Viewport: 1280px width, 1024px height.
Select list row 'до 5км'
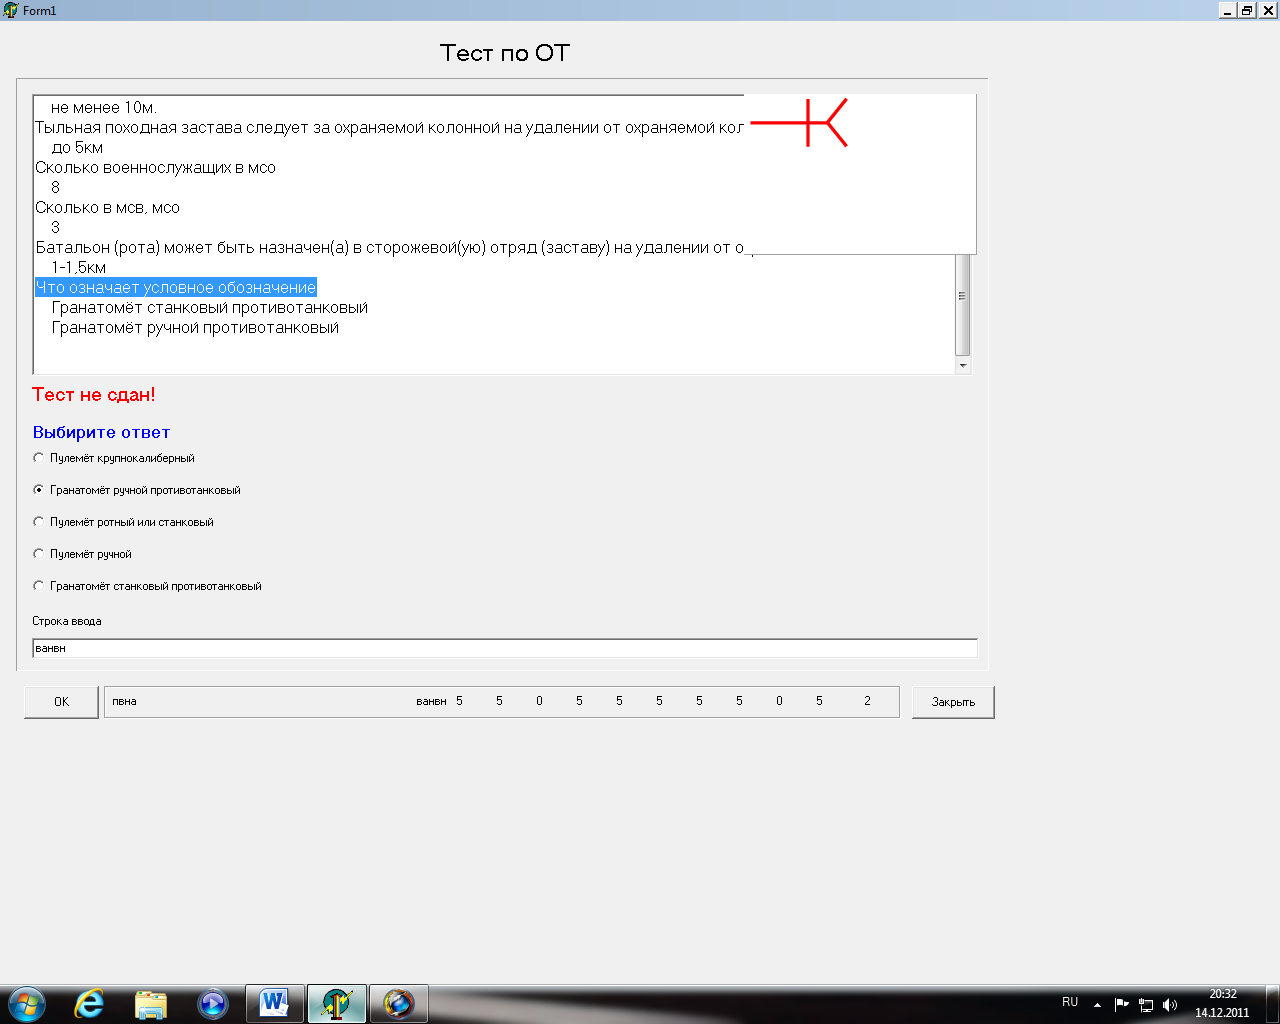(x=77, y=148)
